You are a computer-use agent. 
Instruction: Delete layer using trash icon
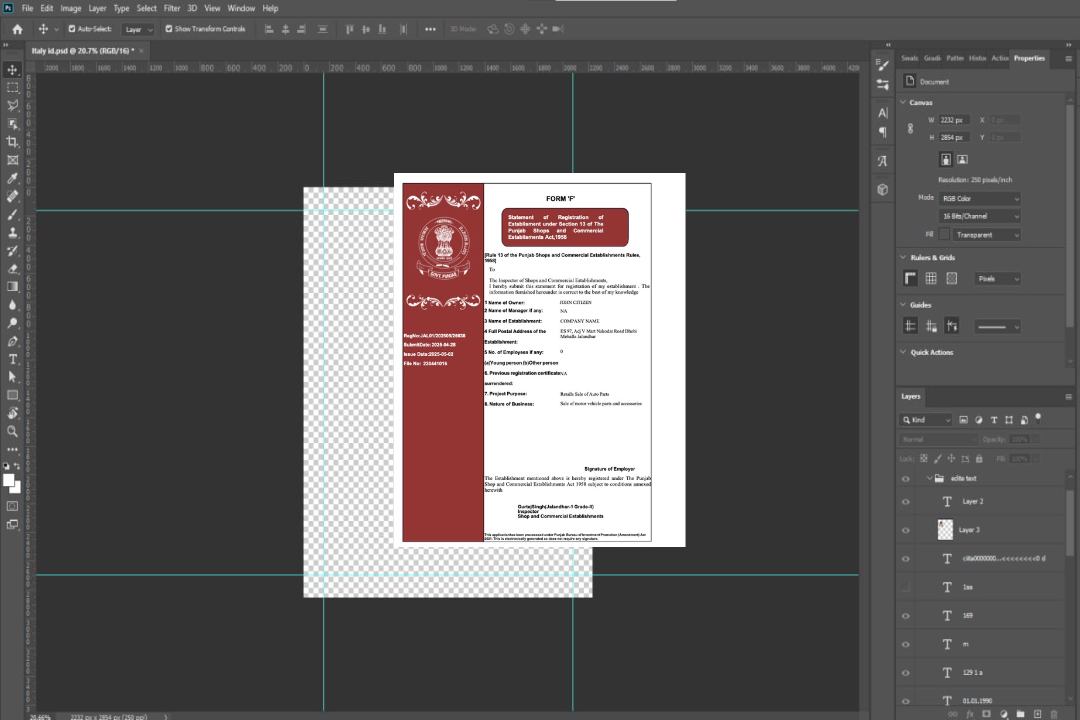[x=1054, y=714]
